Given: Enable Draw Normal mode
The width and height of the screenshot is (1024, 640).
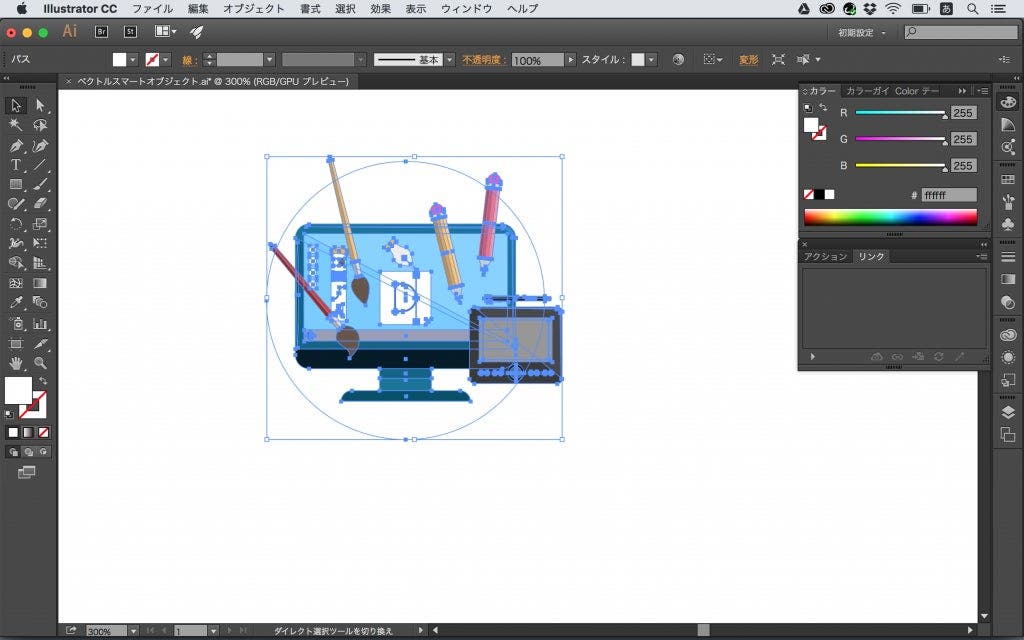Looking at the screenshot, I should click(13, 452).
